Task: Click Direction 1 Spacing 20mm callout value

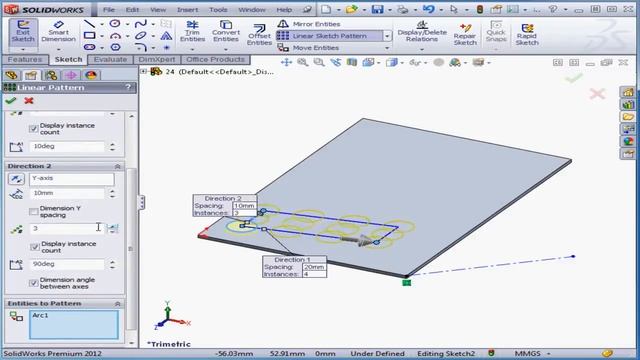Action: 314,267
